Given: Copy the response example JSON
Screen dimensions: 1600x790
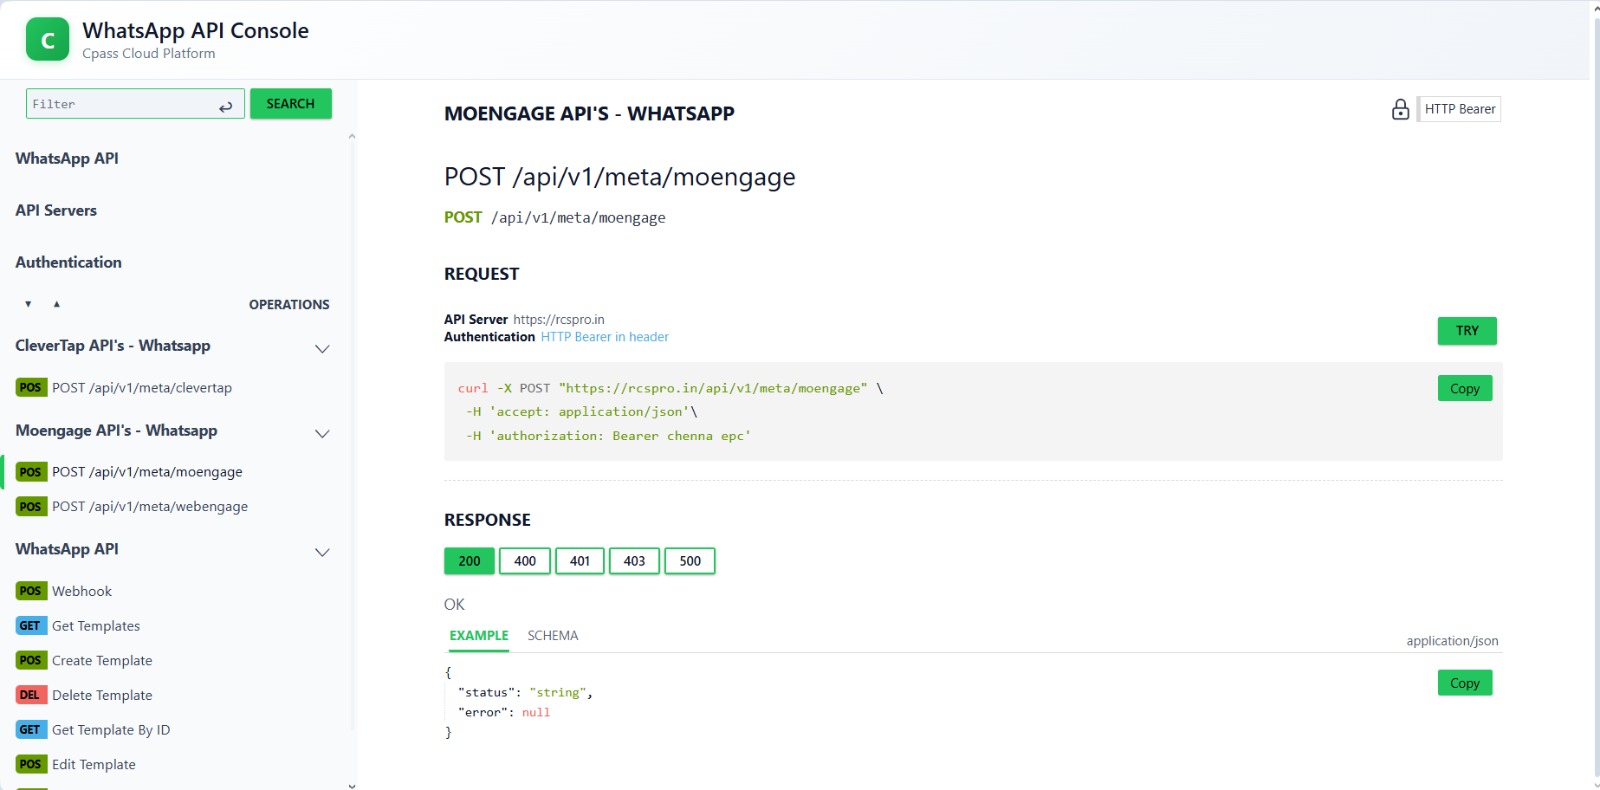Looking at the screenshot, I should [x=1465, y=683].
